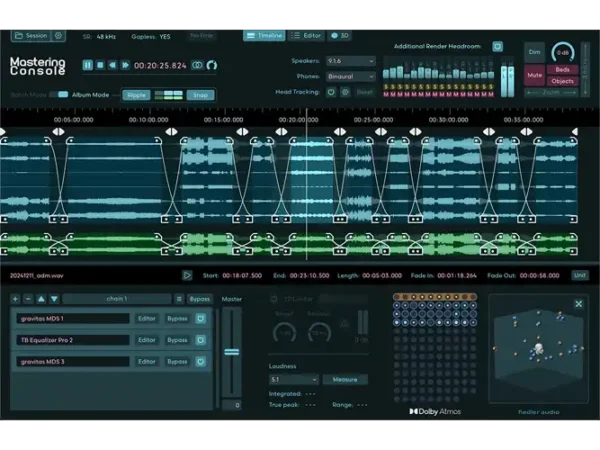This screenshot has height=450, width=600.
Task: Toggle power for gravitas MDS 1
Action: 201,318
